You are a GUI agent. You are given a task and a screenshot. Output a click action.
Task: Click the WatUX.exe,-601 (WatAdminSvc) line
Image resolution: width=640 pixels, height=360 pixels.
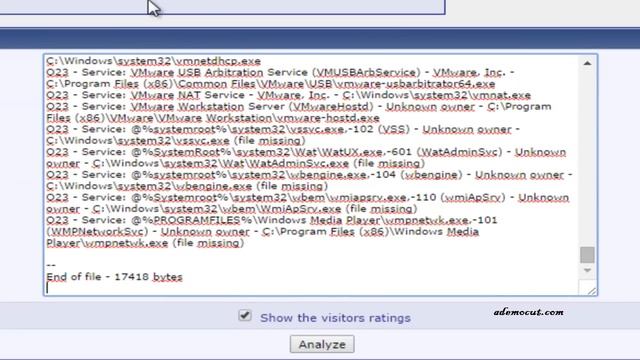point(306,152)
